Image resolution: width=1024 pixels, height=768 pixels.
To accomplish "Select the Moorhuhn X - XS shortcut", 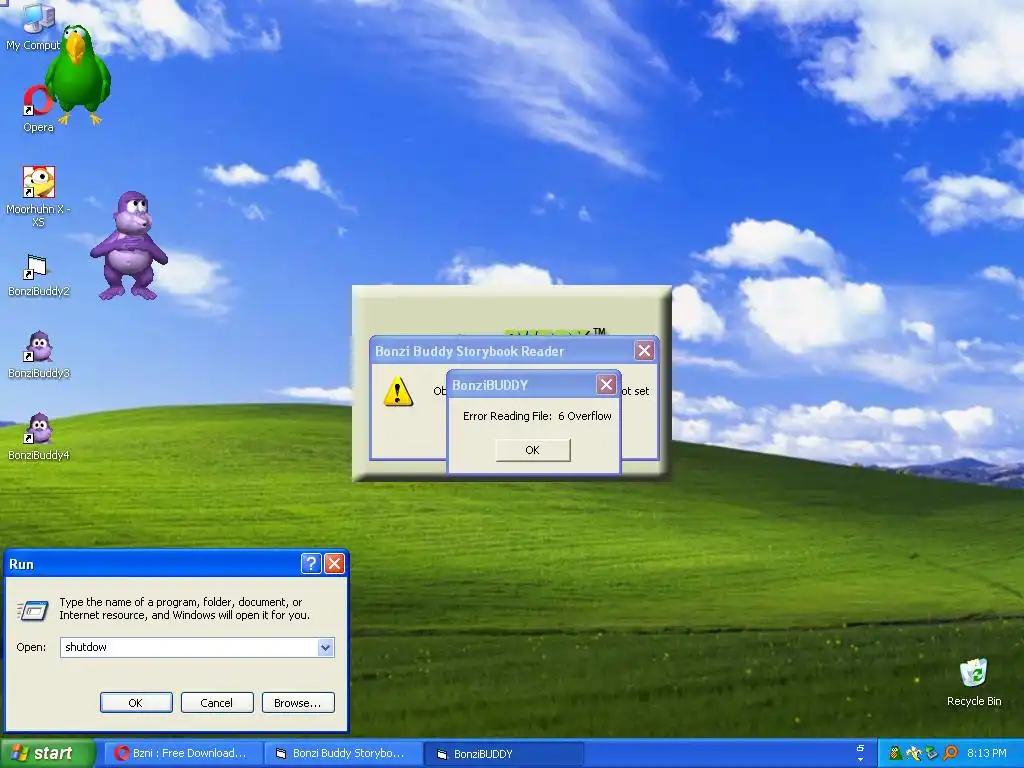I will [x=38, y=196].
